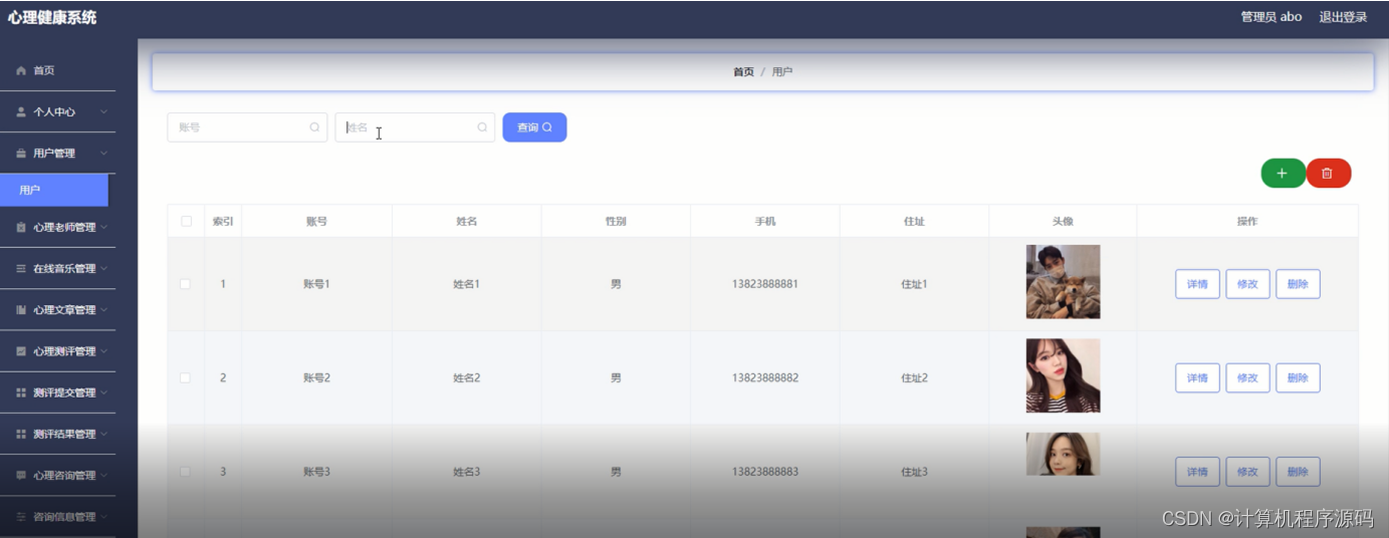Check the checkbox for row 账号1
The width and height of the screenshot is (1389, 538).
(x=185, y=284)
